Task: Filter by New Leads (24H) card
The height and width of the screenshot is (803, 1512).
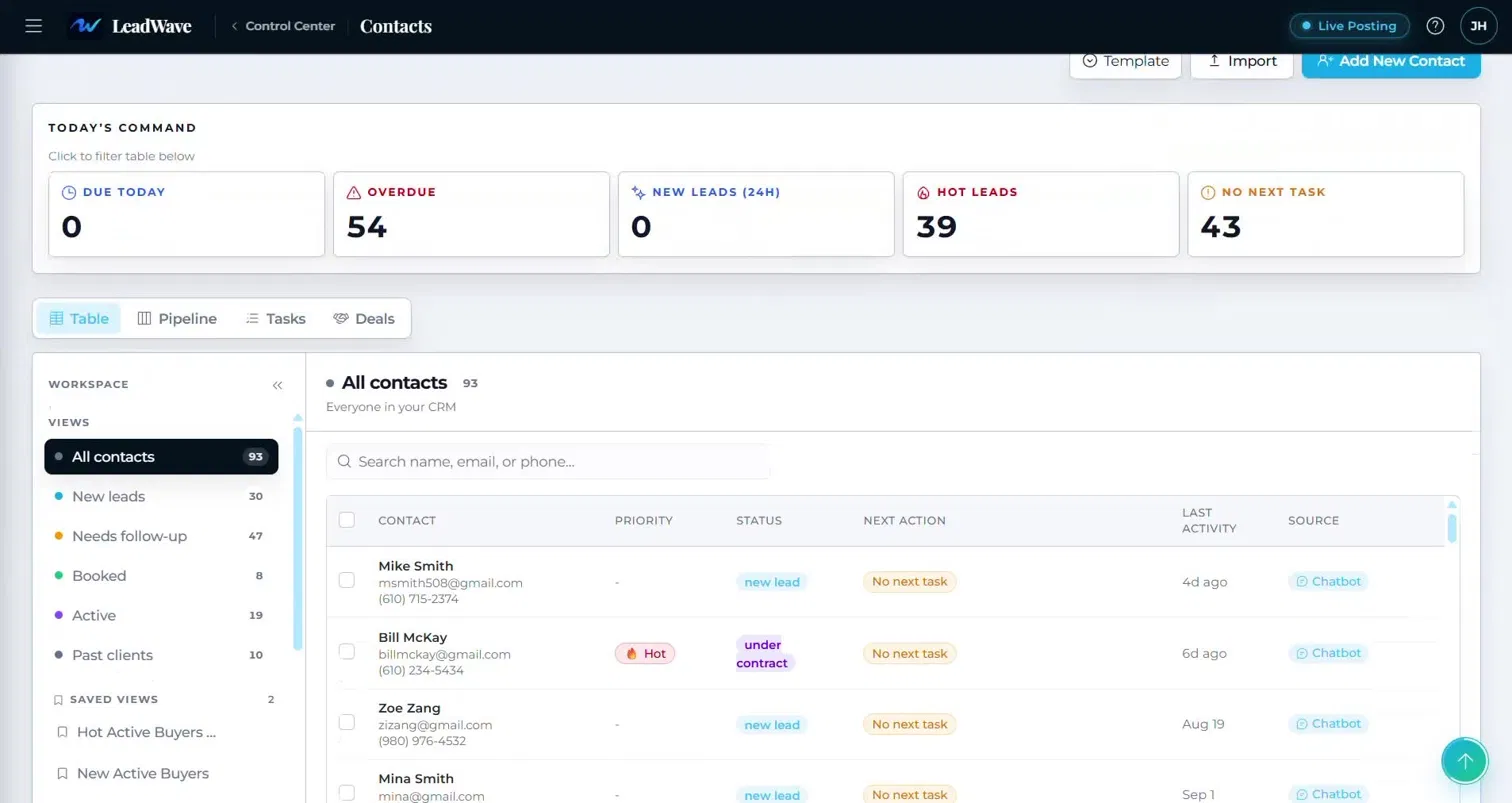Action: coord(756,214)
